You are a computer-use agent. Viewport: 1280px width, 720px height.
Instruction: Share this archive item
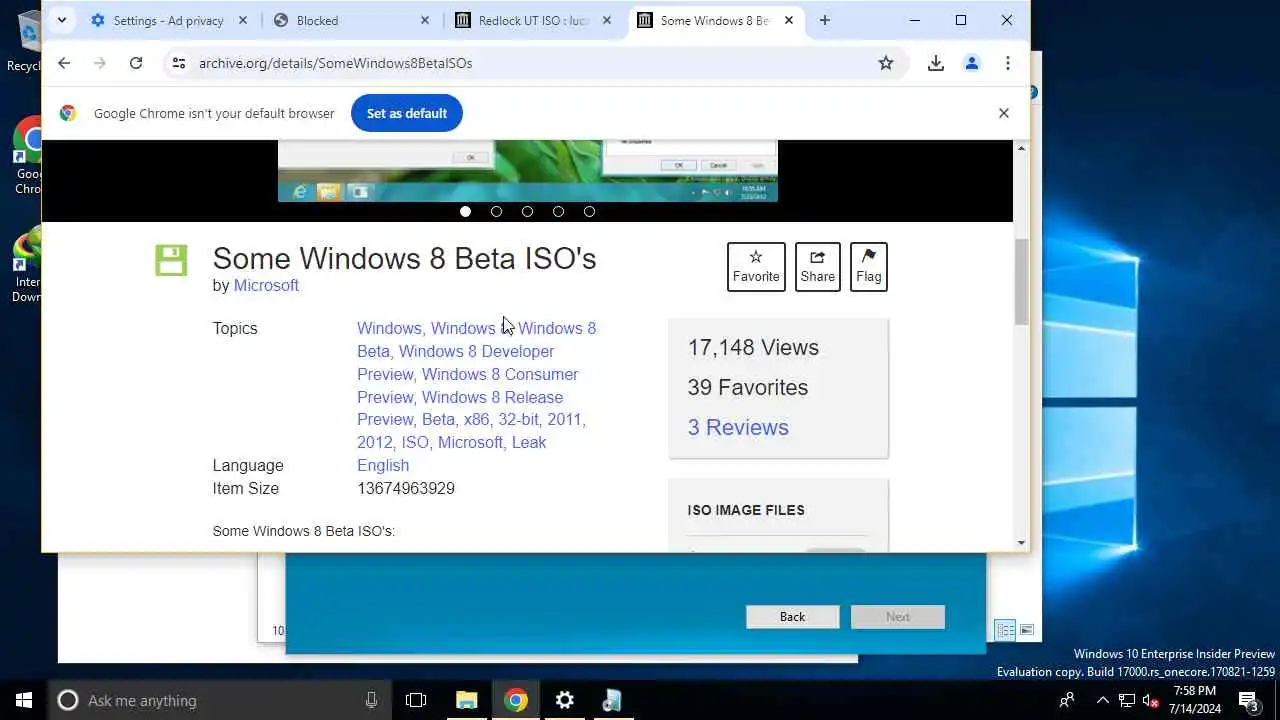[817, 267]
